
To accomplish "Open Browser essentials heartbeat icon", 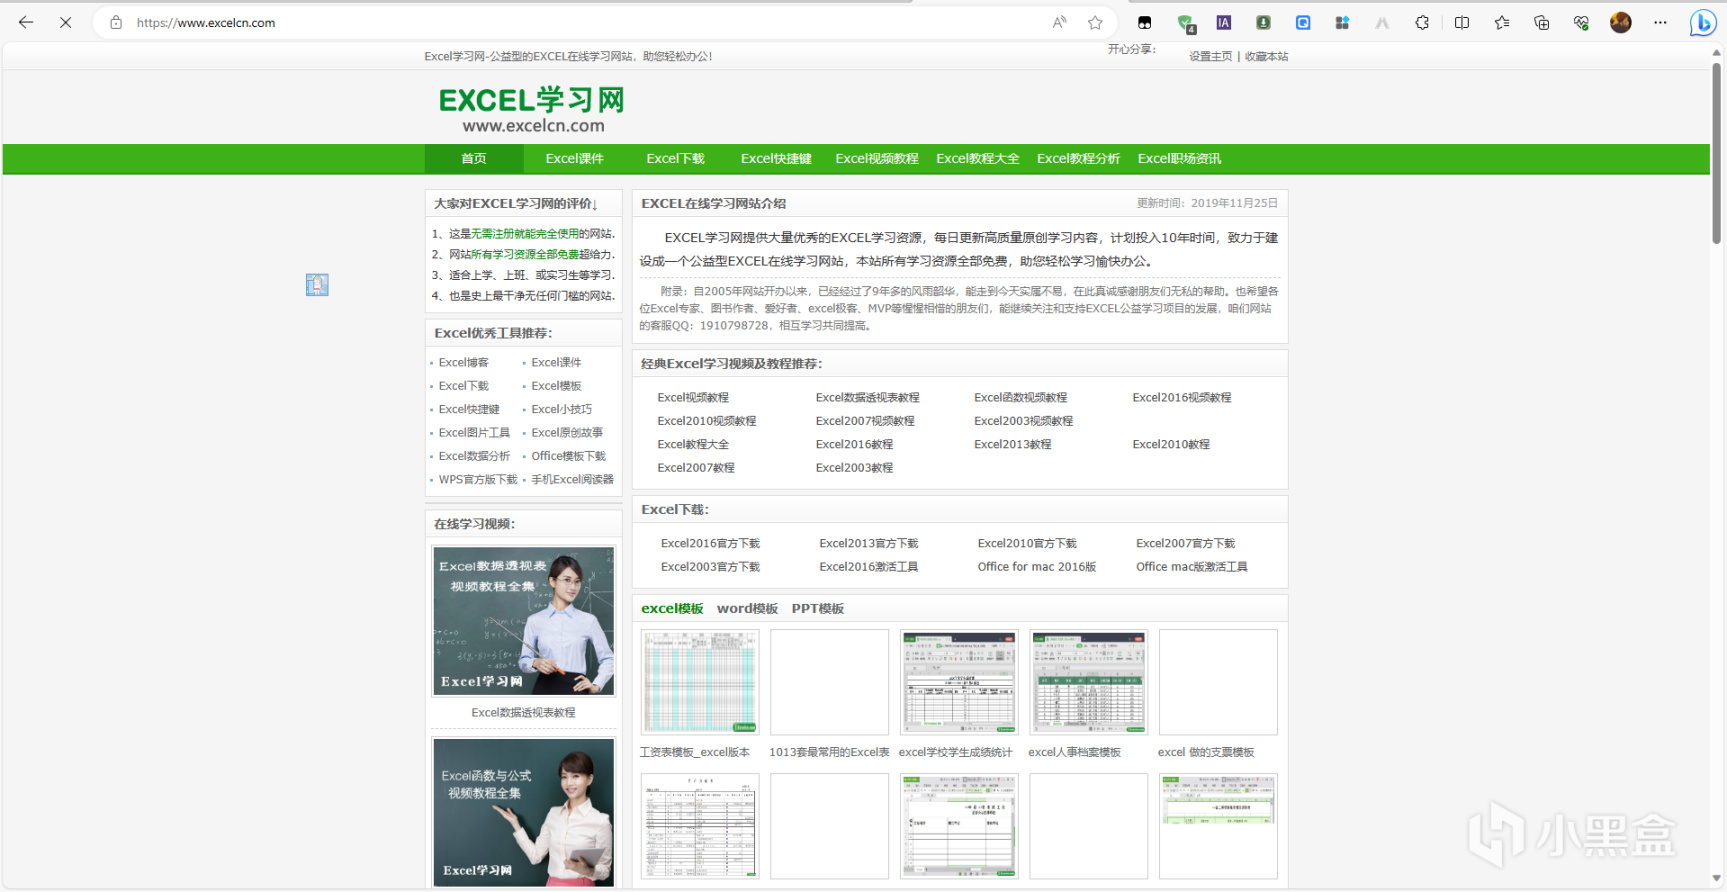I will click(x=1581, y=22).
